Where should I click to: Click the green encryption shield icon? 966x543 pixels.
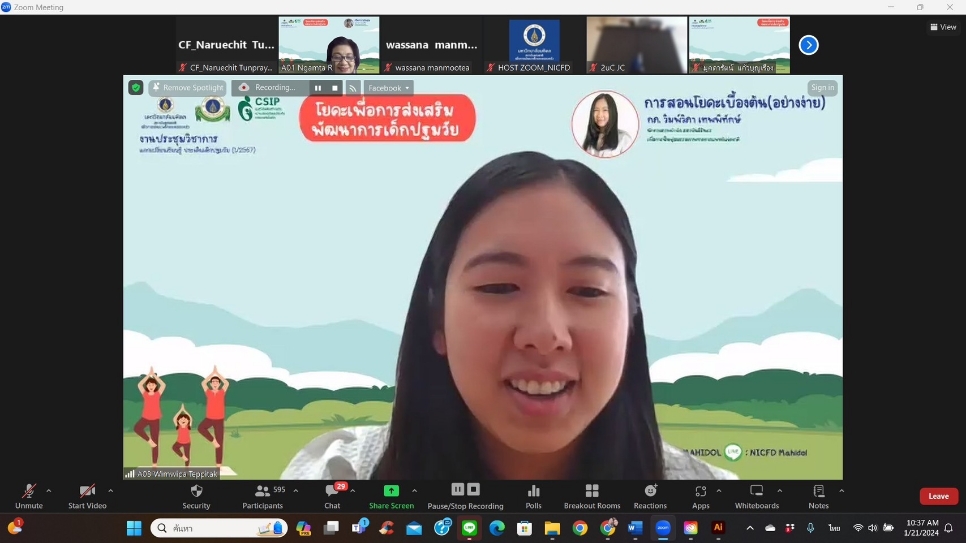click(135, 88)
